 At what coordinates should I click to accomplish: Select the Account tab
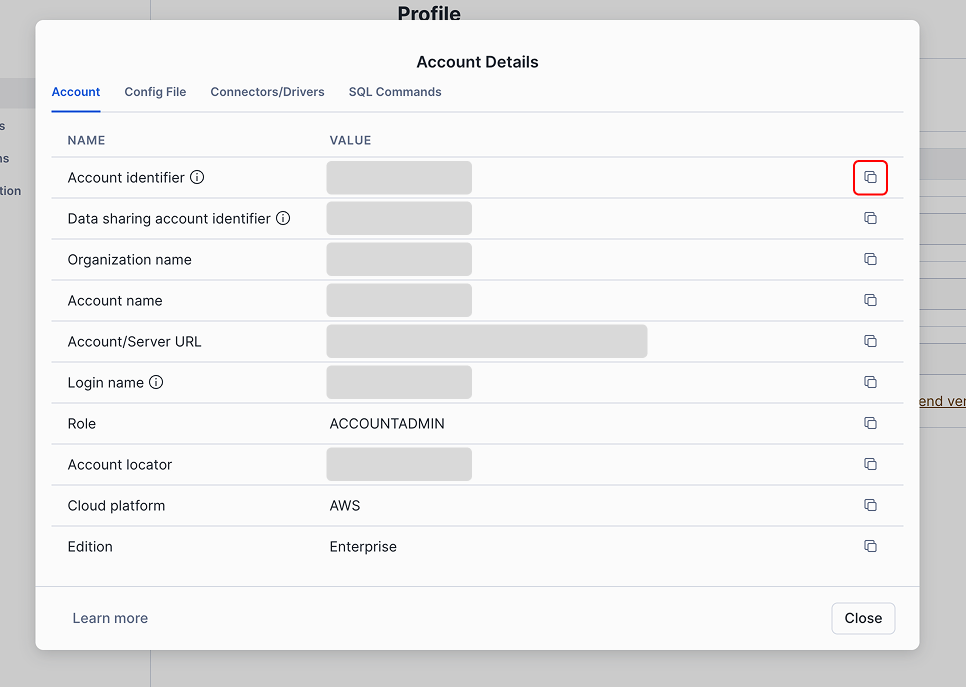[76, 92]
